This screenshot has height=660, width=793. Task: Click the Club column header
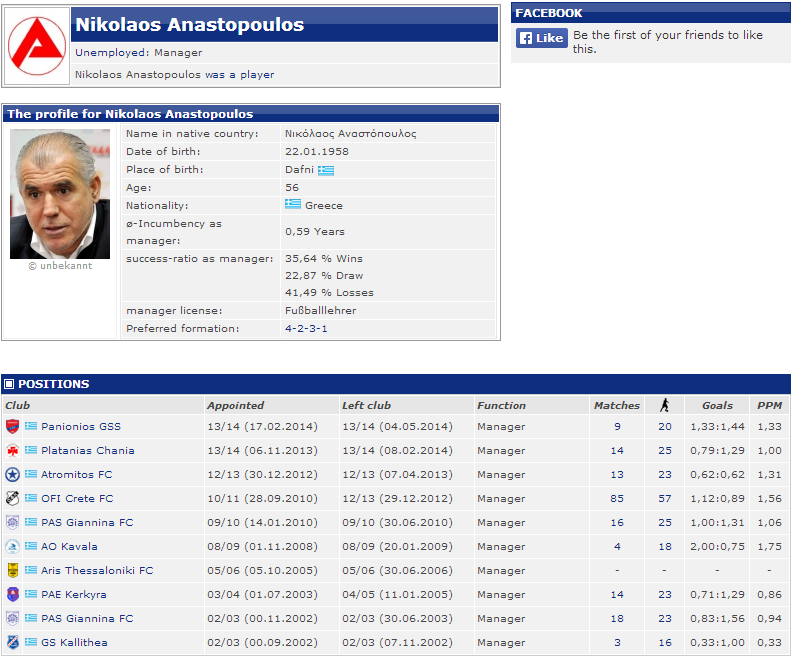click(18, 405)
